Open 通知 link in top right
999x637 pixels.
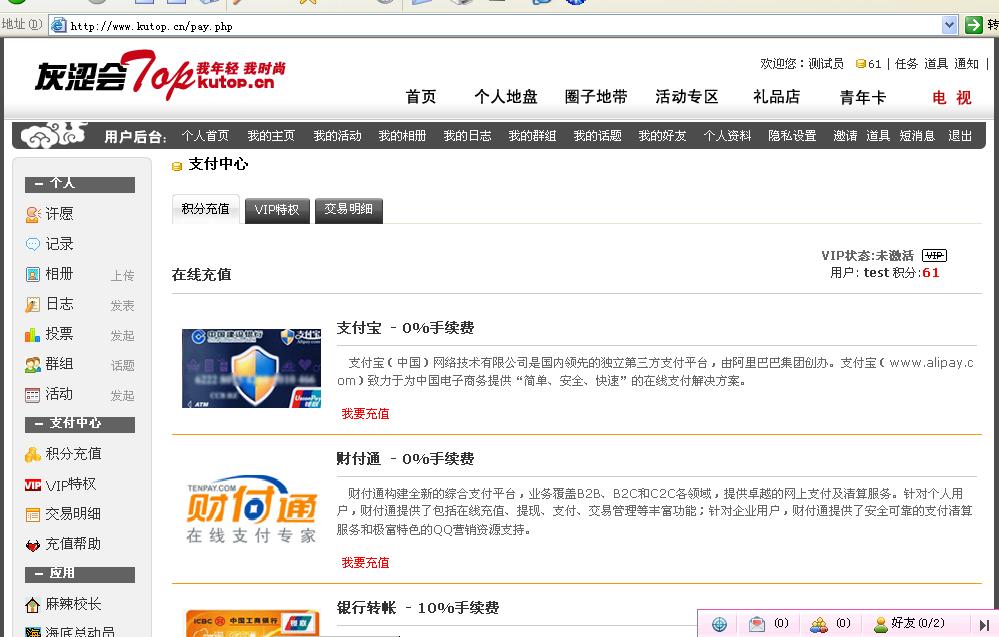(967, 64)
